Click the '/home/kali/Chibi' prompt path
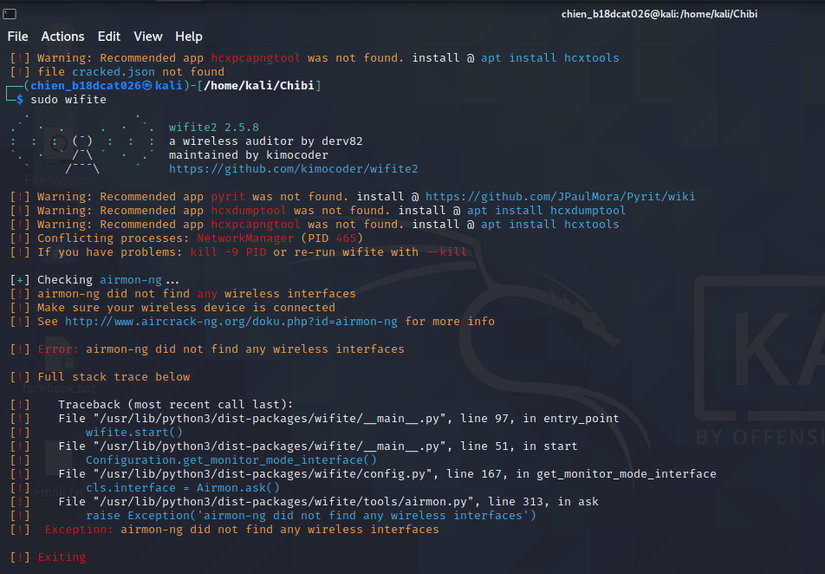Image resolution: width=825 pixels, height=574 pixels. click(x=259, y=85)
